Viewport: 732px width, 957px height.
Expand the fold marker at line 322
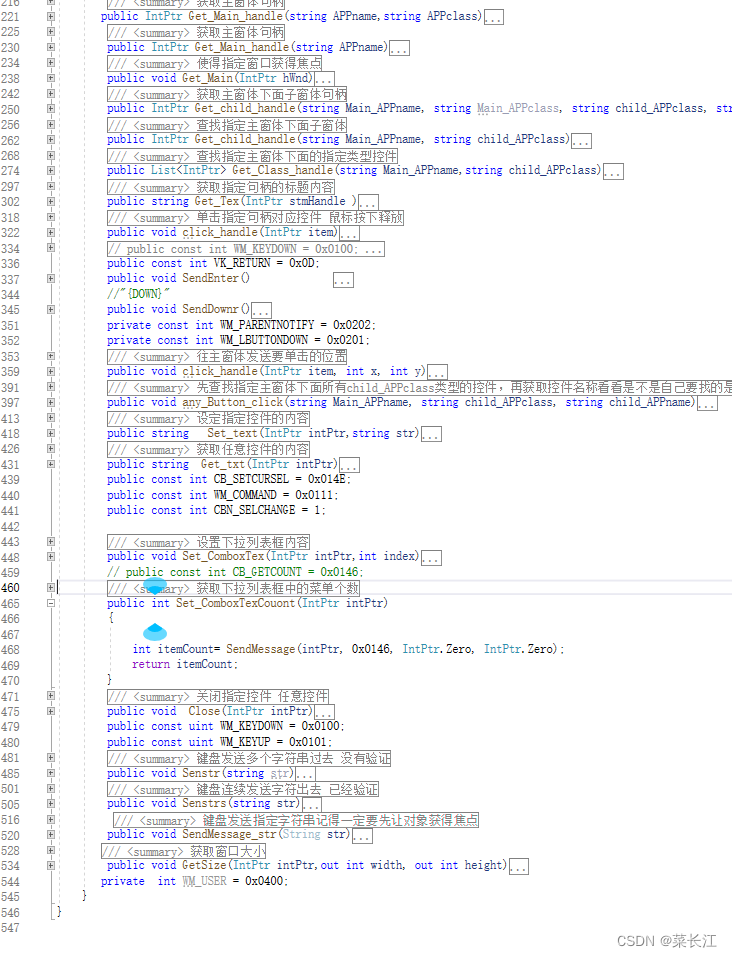click(51, 233)
